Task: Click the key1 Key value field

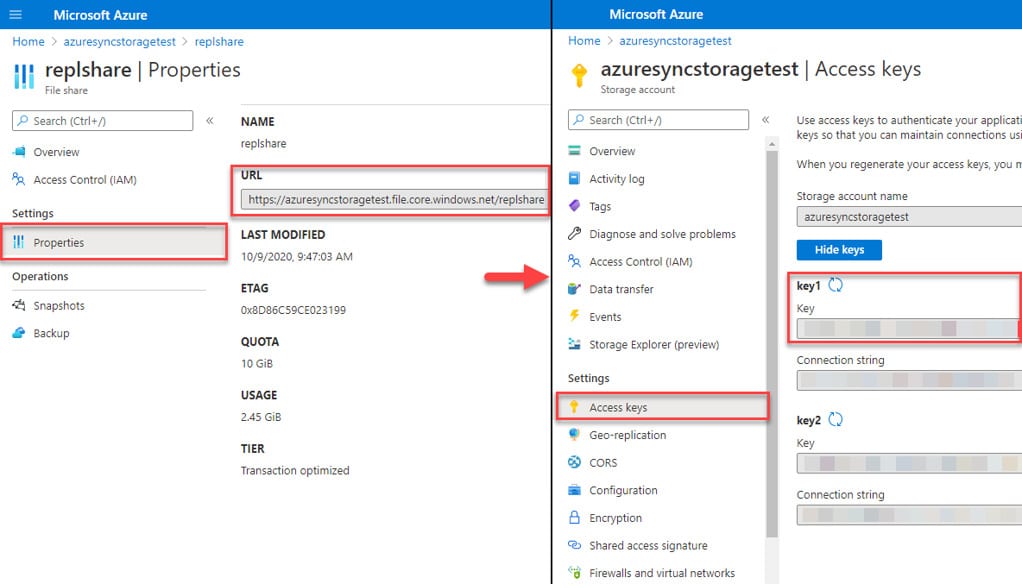Action: tap(907, 328)
